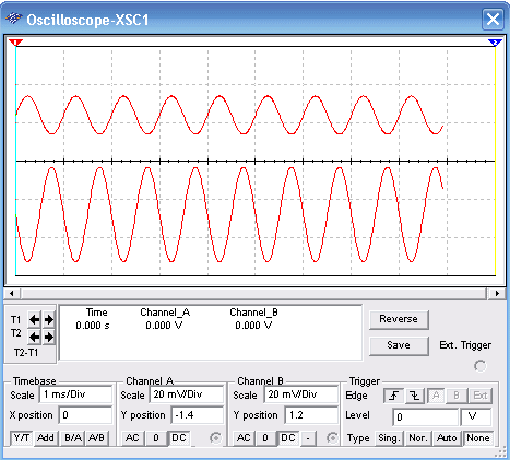This screenshot has height=463, width=513.
Task: Select rising edge trigger icon
Action: tap(394, 397)
